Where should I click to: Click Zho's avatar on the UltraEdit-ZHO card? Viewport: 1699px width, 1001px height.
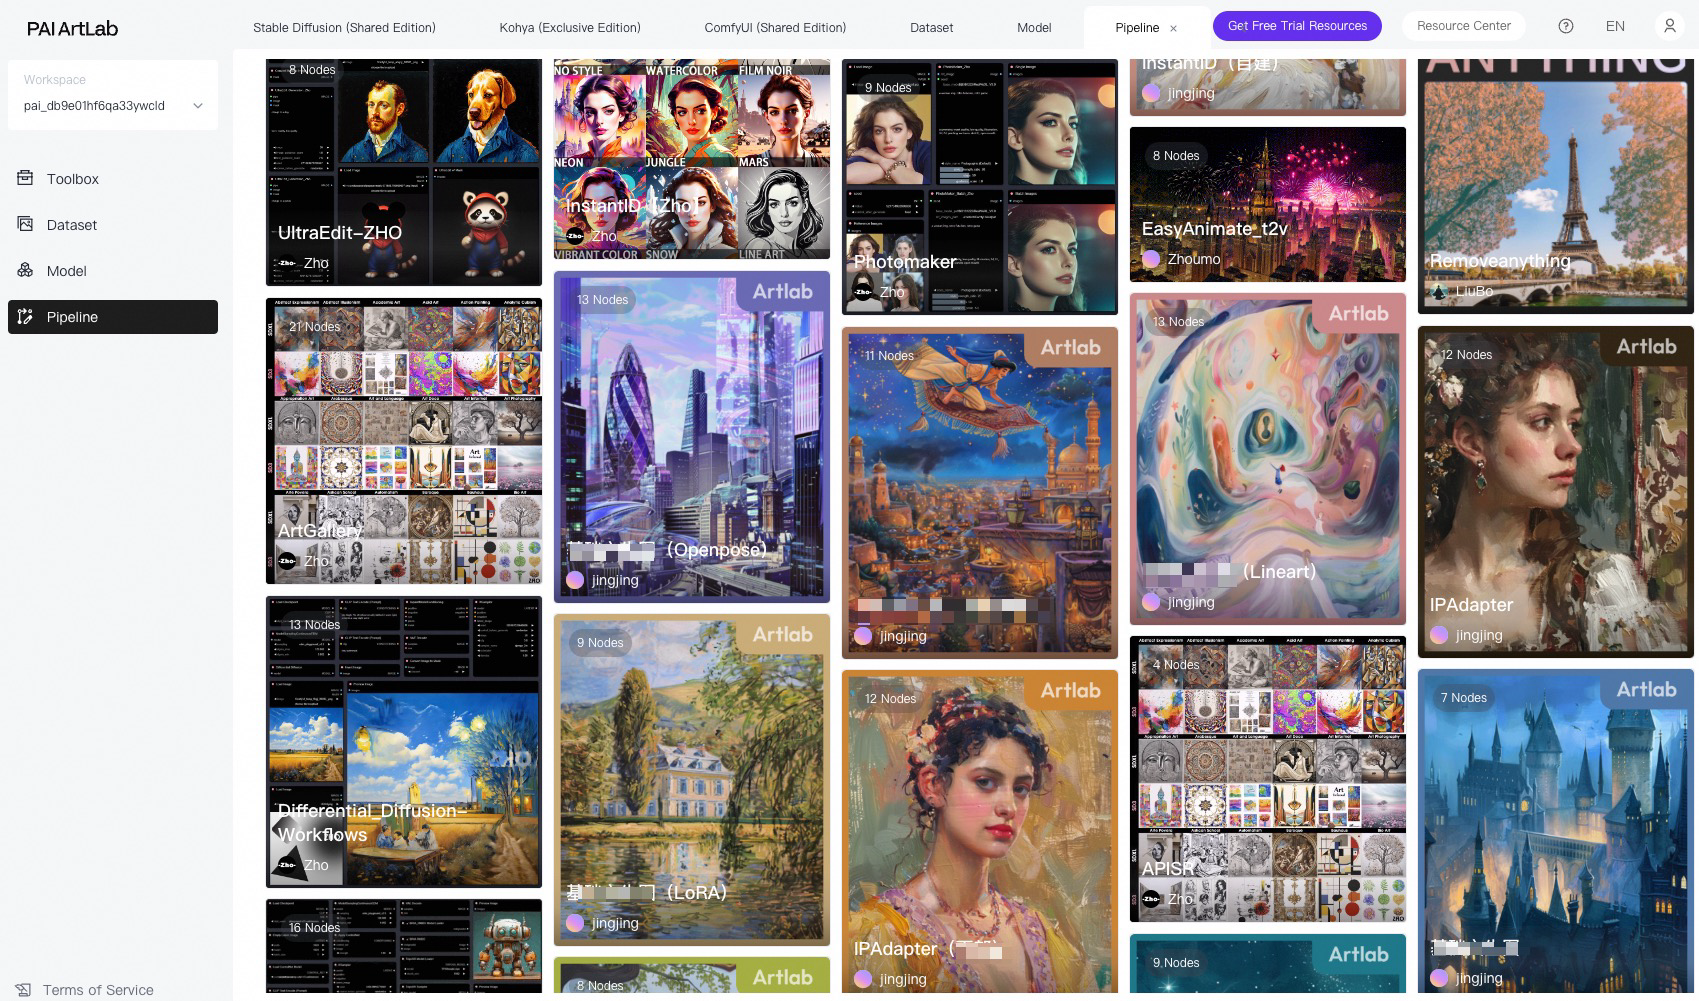(287, 263)
